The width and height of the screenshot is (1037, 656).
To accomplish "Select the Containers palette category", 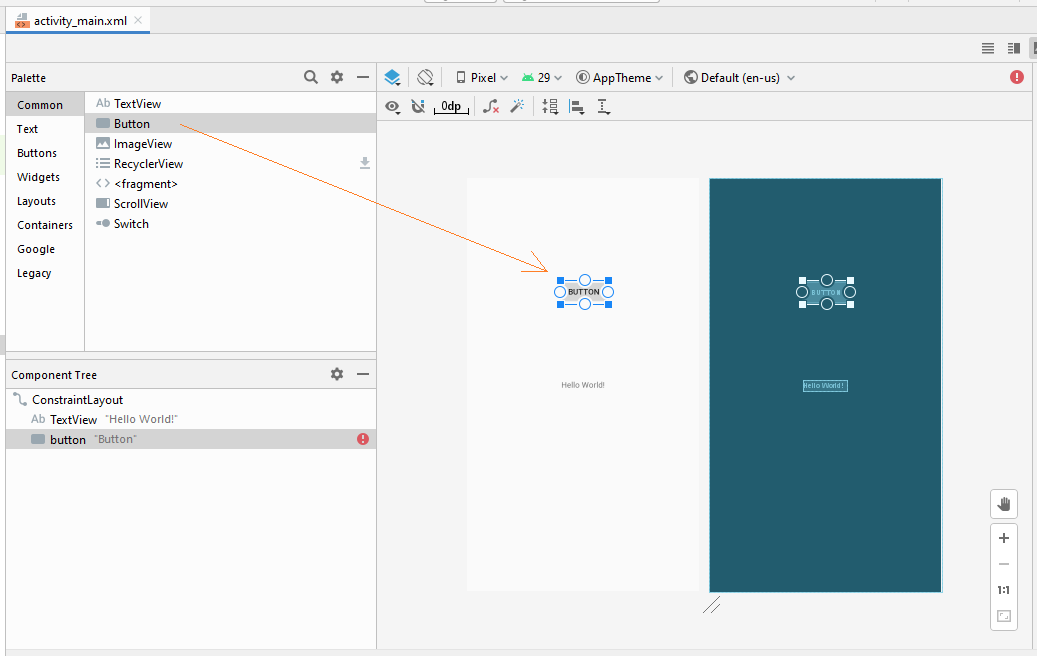I will [45, 225].
